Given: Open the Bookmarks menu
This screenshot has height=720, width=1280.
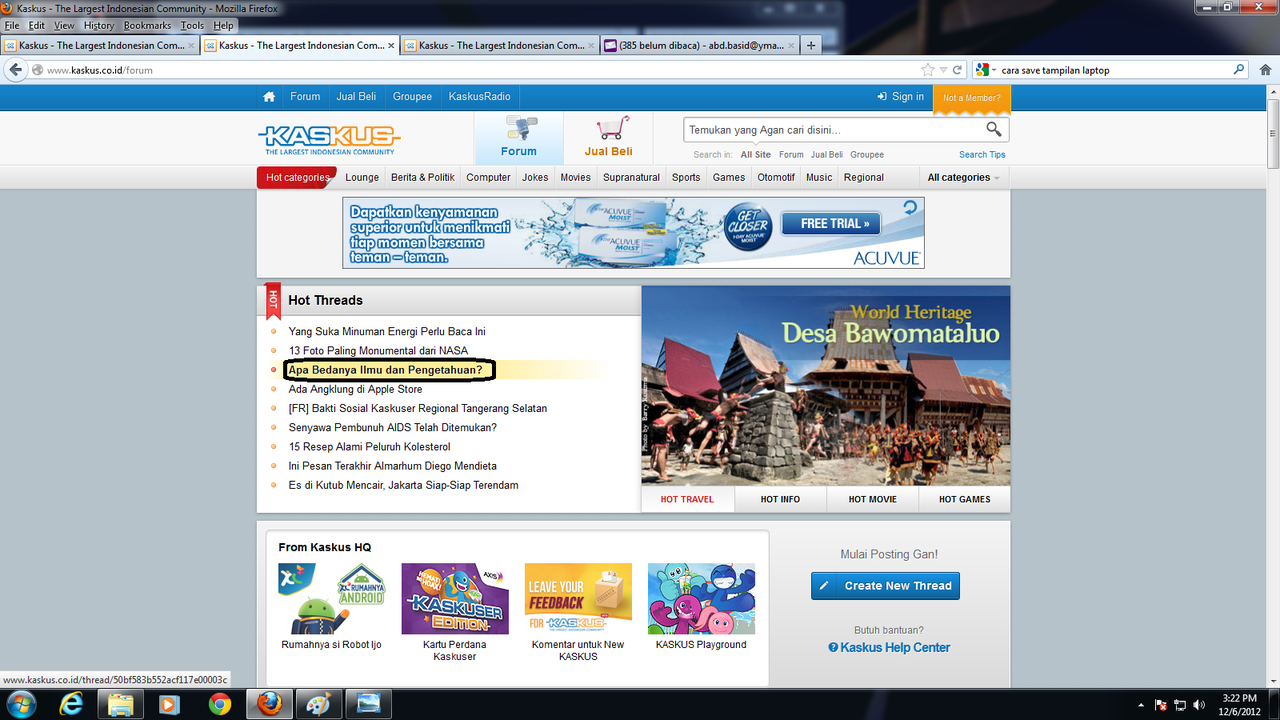Looking at the screenshot, I should pos(147,25).
